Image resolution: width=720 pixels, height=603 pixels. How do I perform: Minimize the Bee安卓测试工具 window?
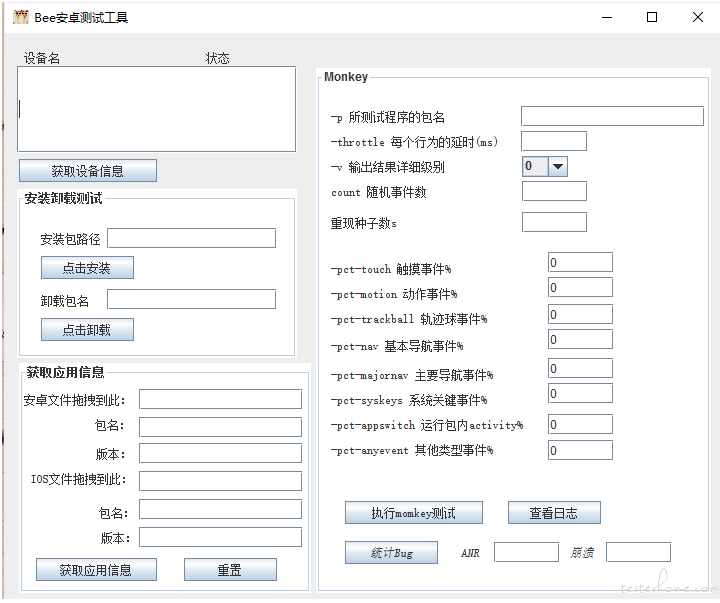(607, 17)
